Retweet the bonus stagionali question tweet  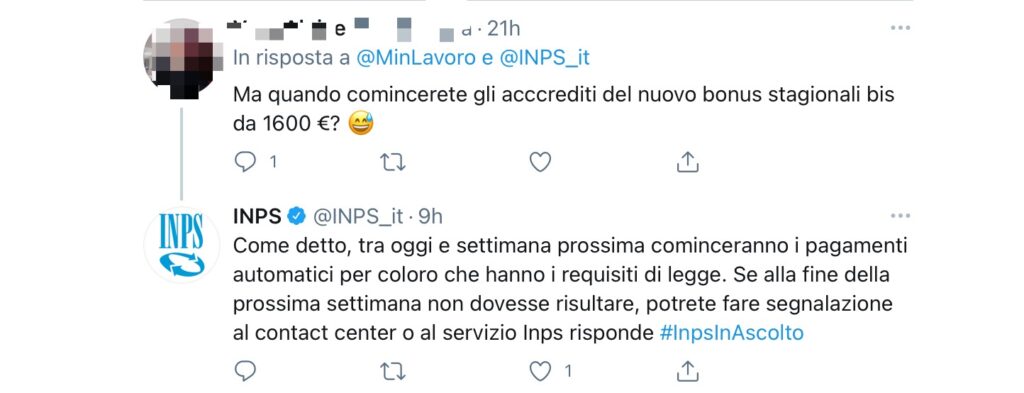[392, 162]
